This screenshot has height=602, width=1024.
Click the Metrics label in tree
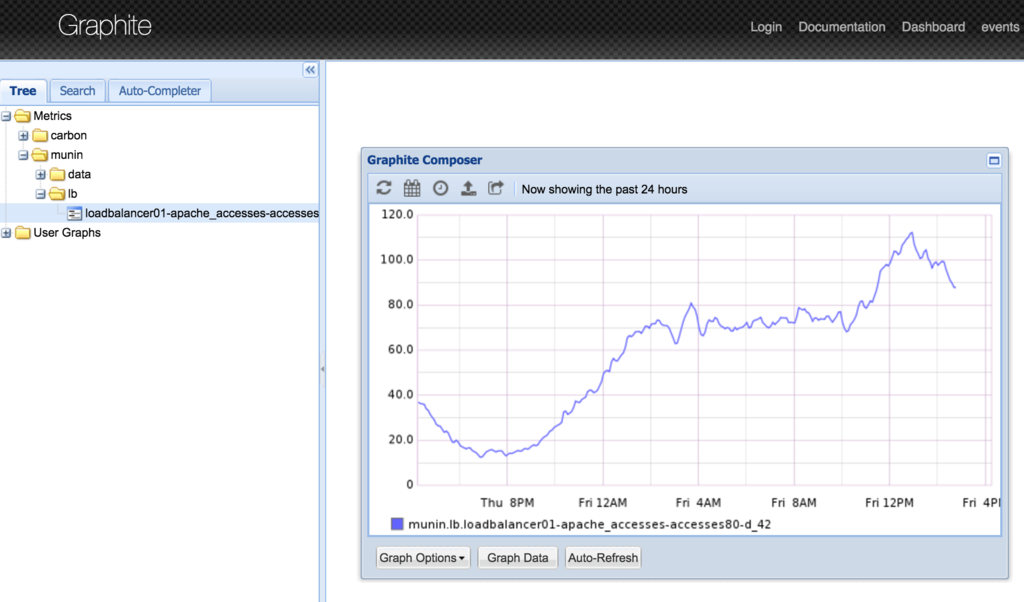52,116
